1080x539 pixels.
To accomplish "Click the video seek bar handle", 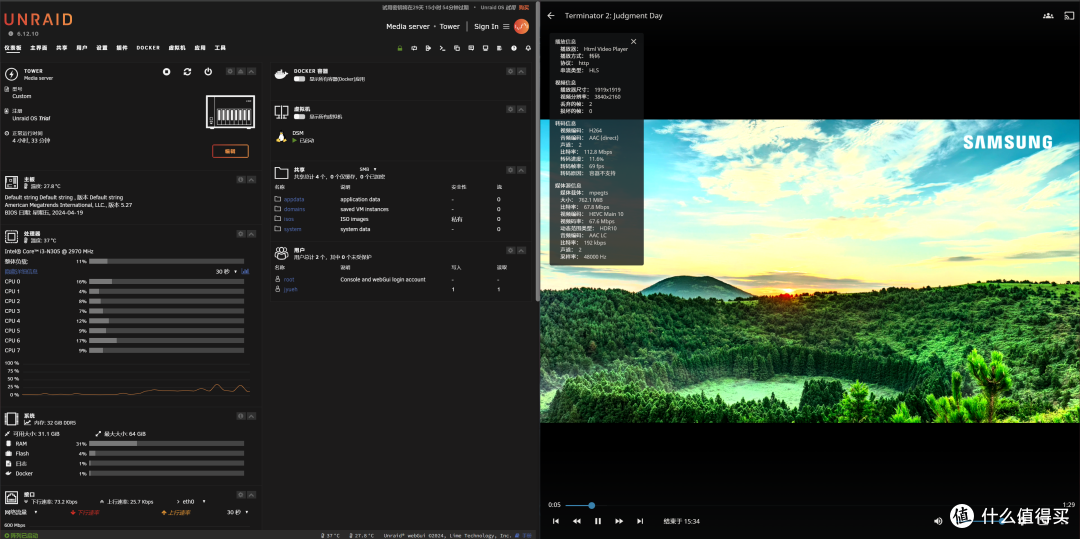I will [x=592, y=505].
